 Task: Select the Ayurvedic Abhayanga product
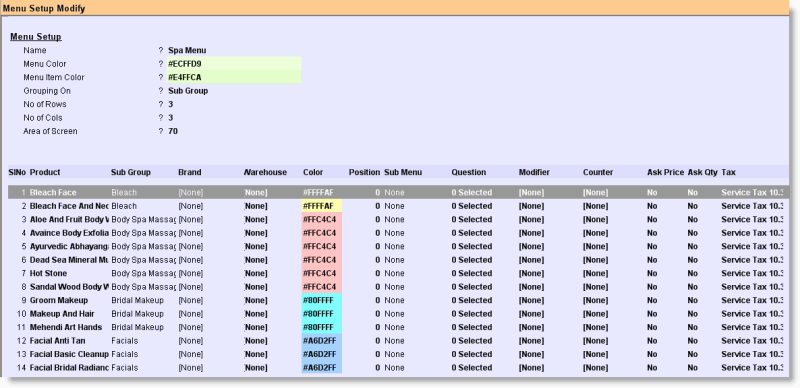[x=69, y=247]
